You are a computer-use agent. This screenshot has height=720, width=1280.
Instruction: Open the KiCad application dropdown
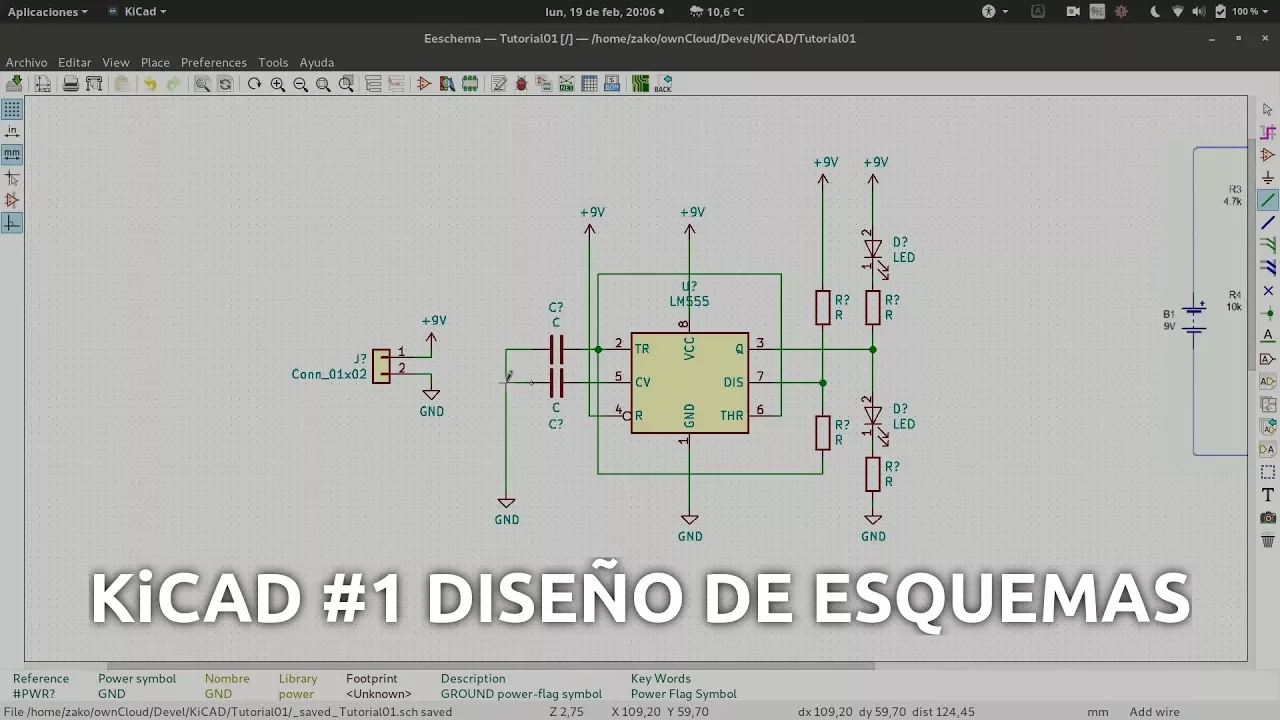pos(138,11)
